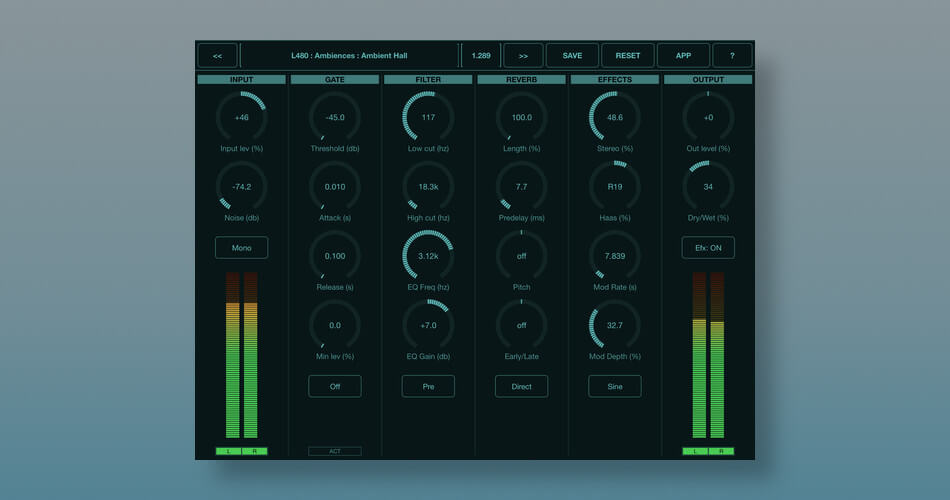The width and height of the screenshot is (950, 500).
Task: Toggle the Efx: ON button
Action: coord(708,247)
